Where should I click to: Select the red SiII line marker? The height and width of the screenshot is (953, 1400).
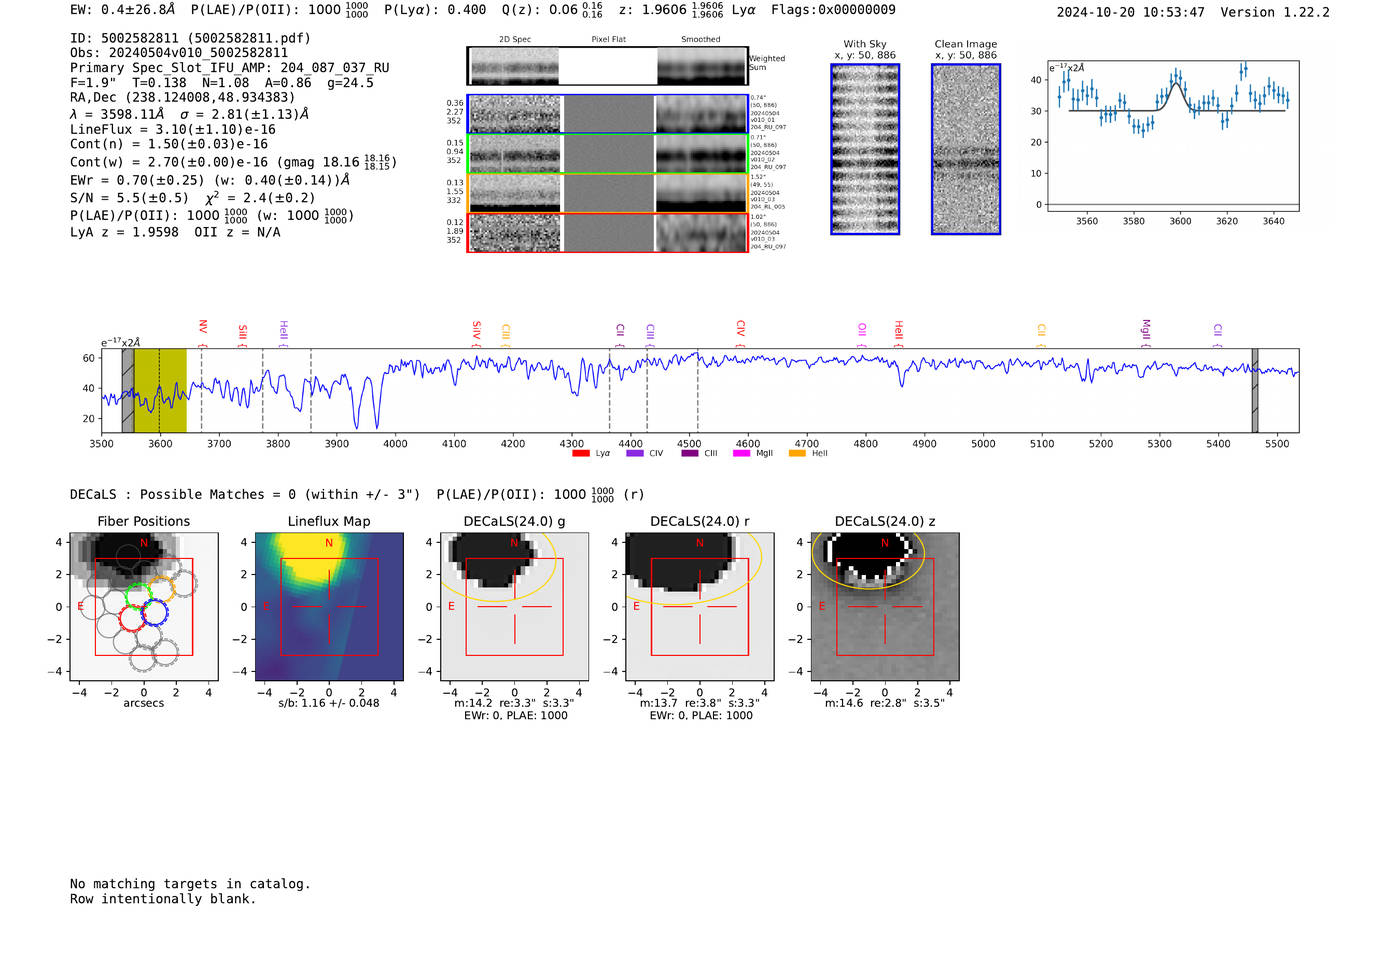(x=242, y=332)
